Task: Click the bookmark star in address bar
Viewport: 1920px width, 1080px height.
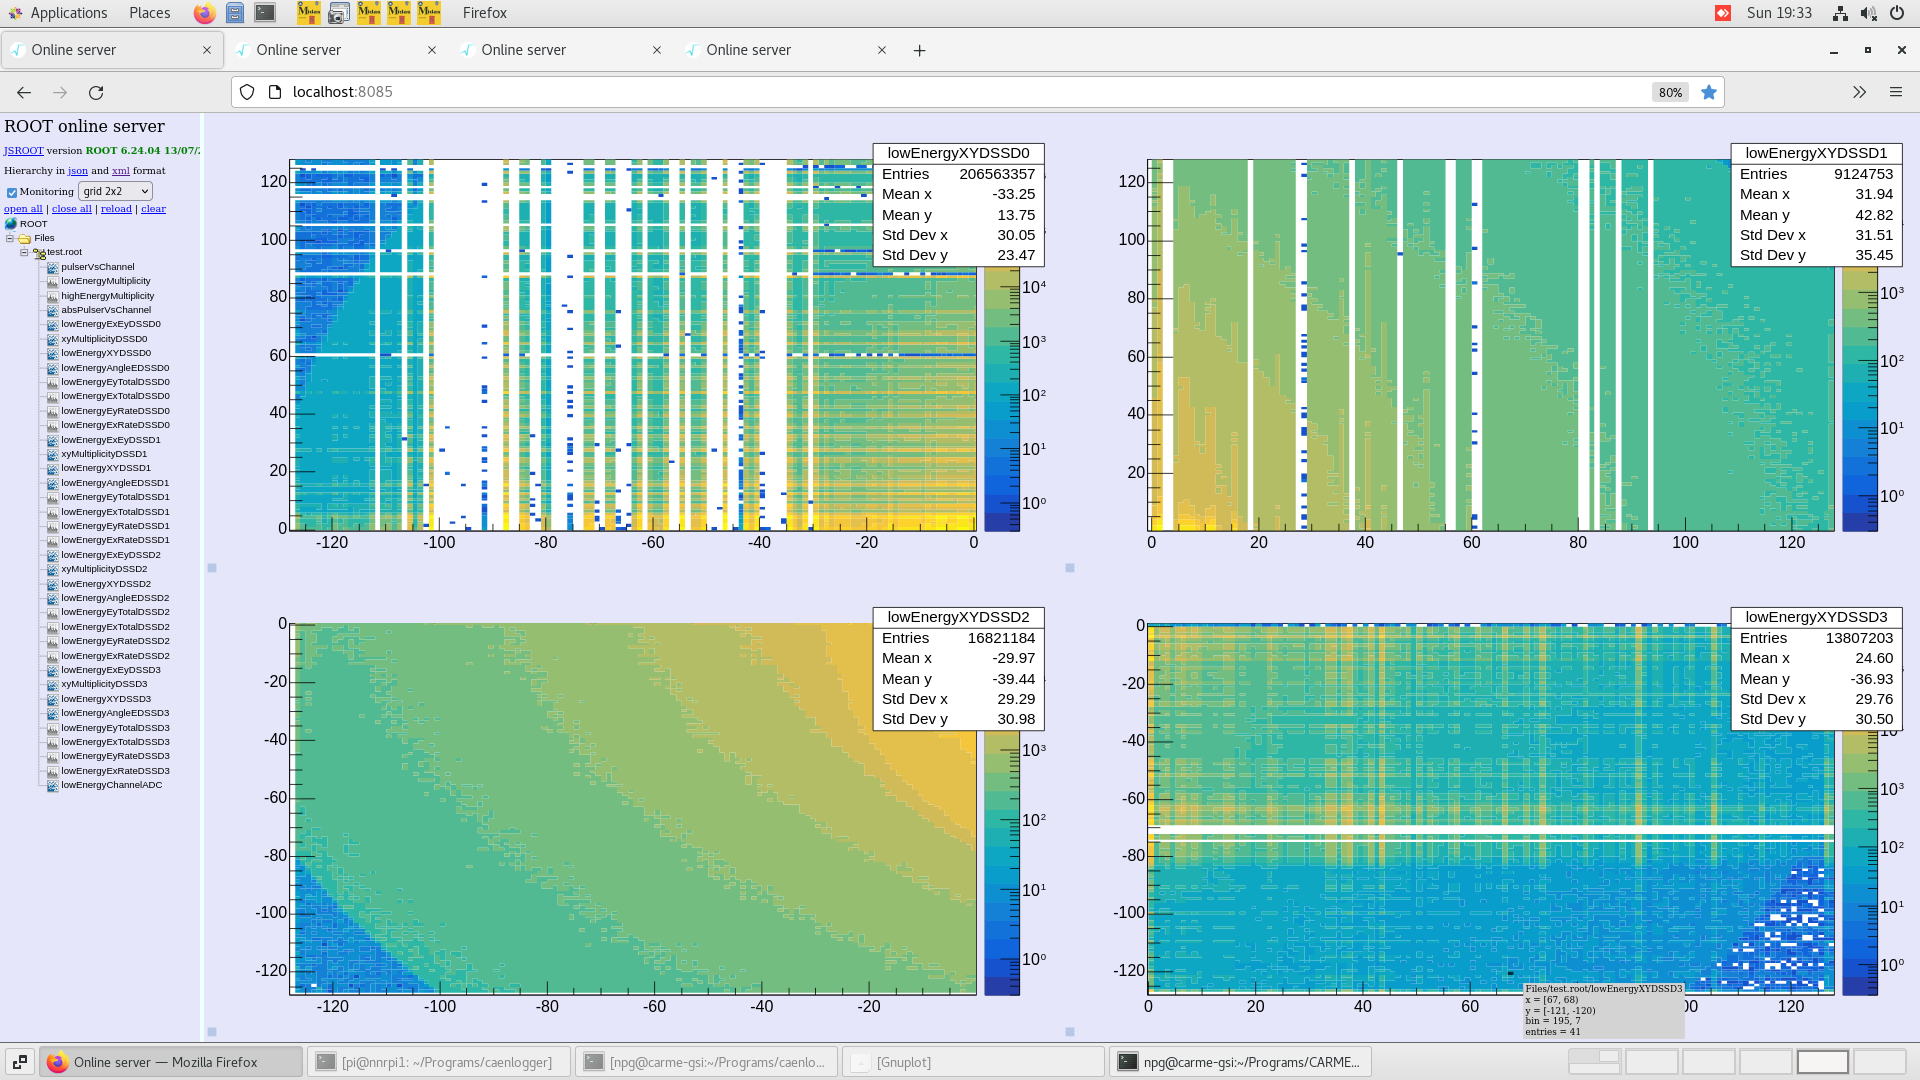Action: pos(1709,92)
